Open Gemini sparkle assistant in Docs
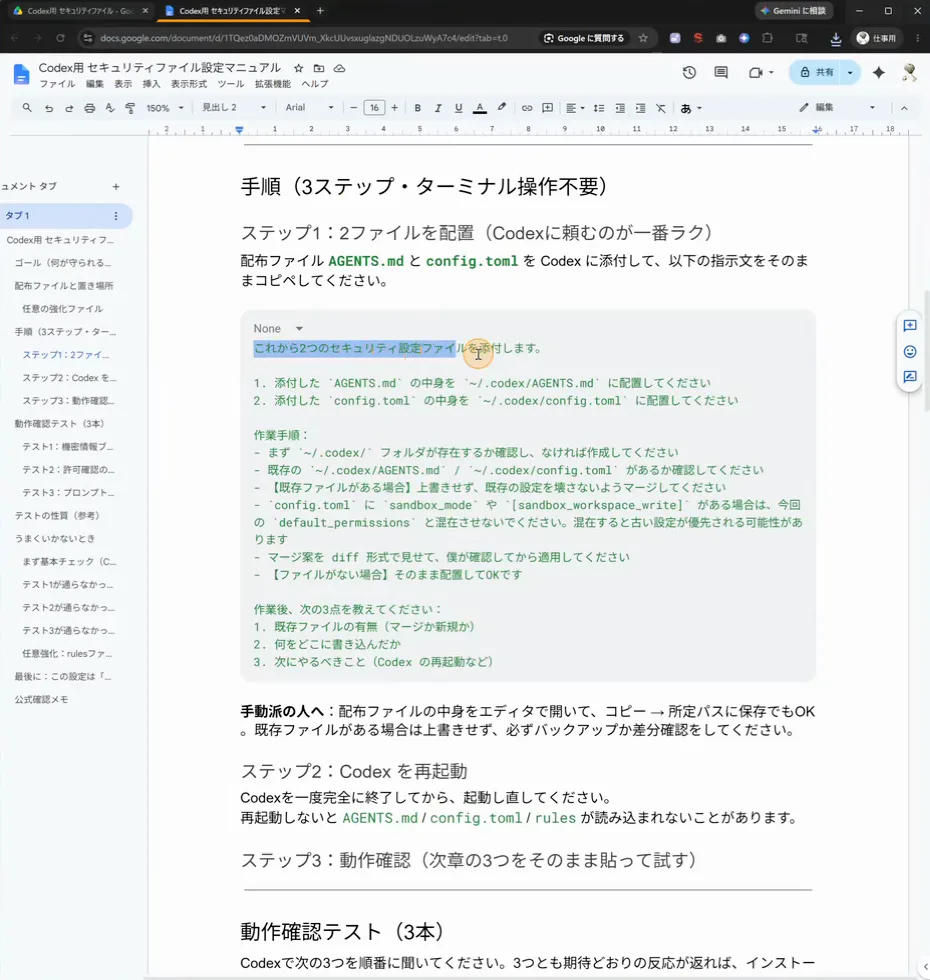The height and width of the screenshot is (980, 930). tap(879, 72)
